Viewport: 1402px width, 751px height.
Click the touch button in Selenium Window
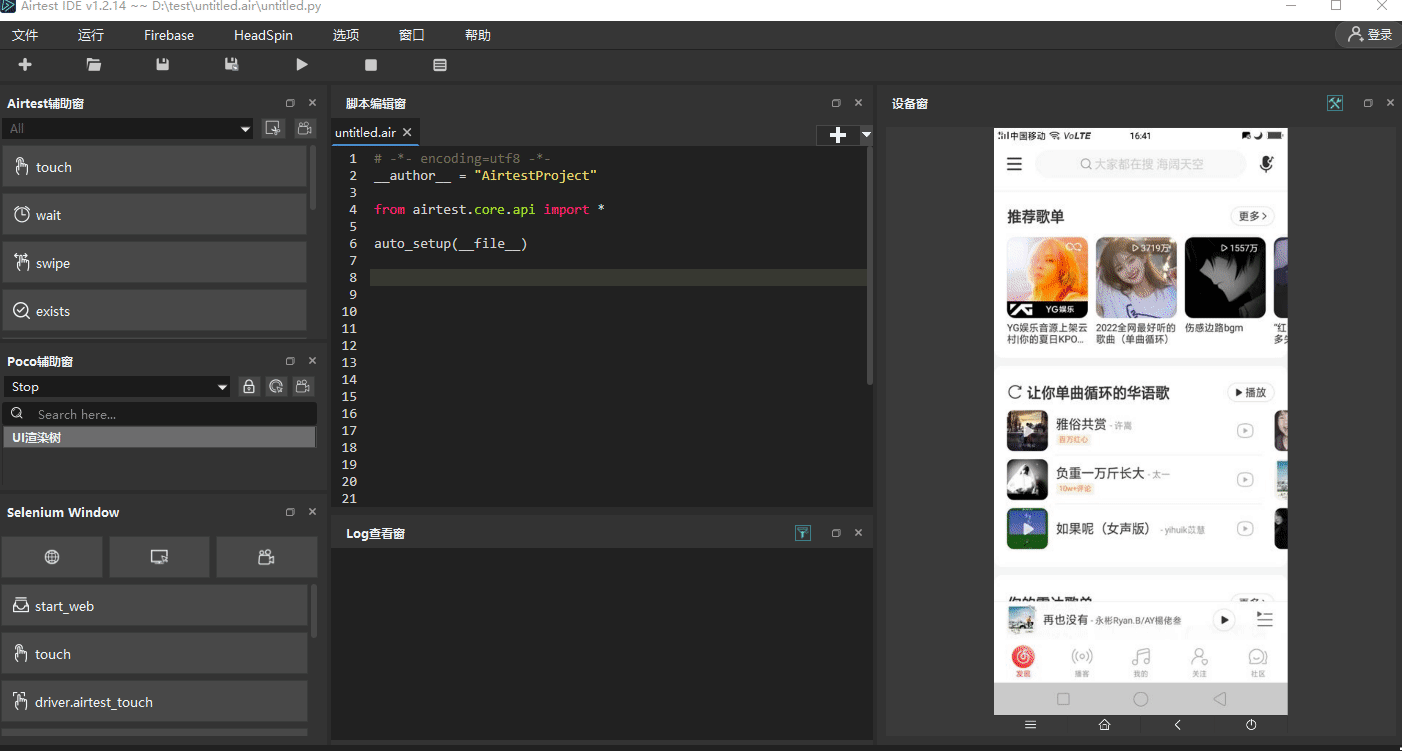pyautogui.click(x=154, y=654)
